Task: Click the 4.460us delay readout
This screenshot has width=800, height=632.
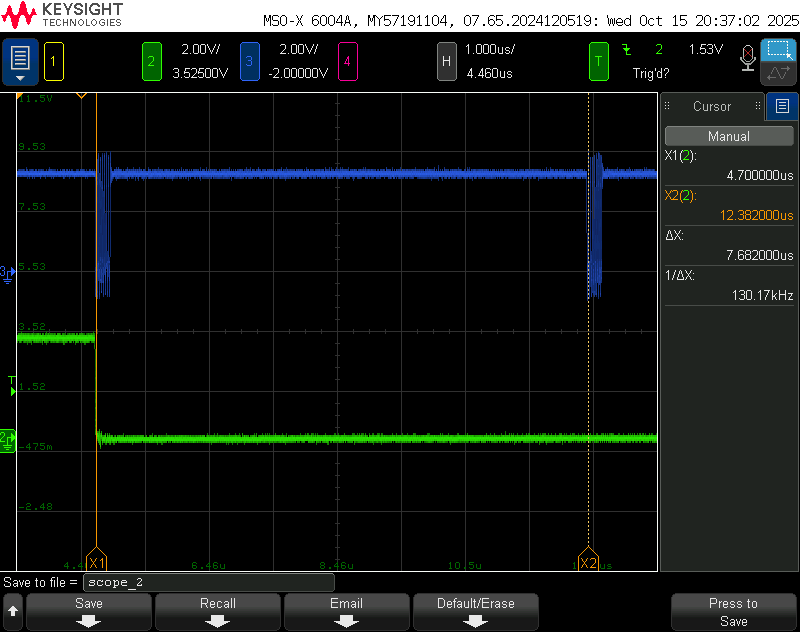Action: tap(489, 73)
